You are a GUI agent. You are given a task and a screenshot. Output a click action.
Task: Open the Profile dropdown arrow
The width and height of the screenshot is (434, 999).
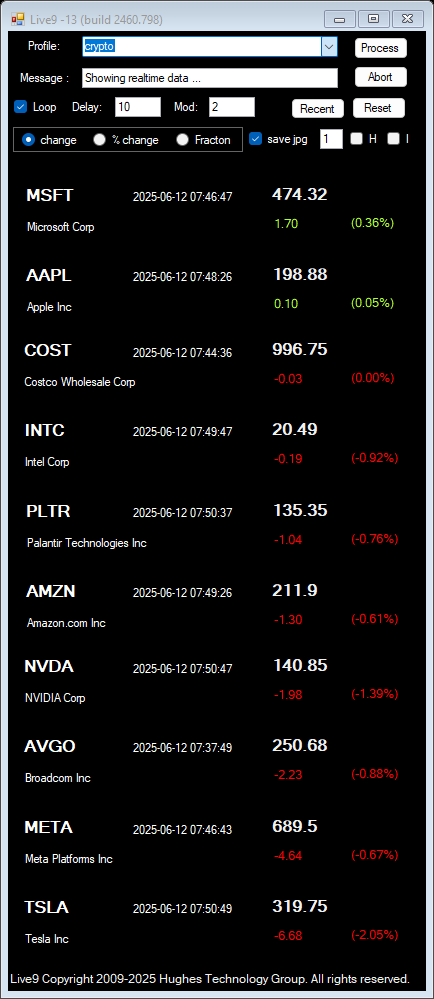[x=329, y=47]
